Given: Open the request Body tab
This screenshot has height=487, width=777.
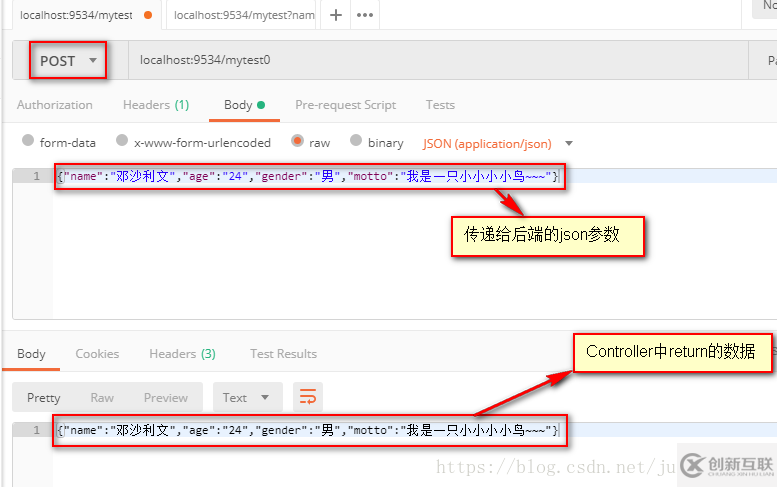Looking at the screenshot, I should pos(244,105).
